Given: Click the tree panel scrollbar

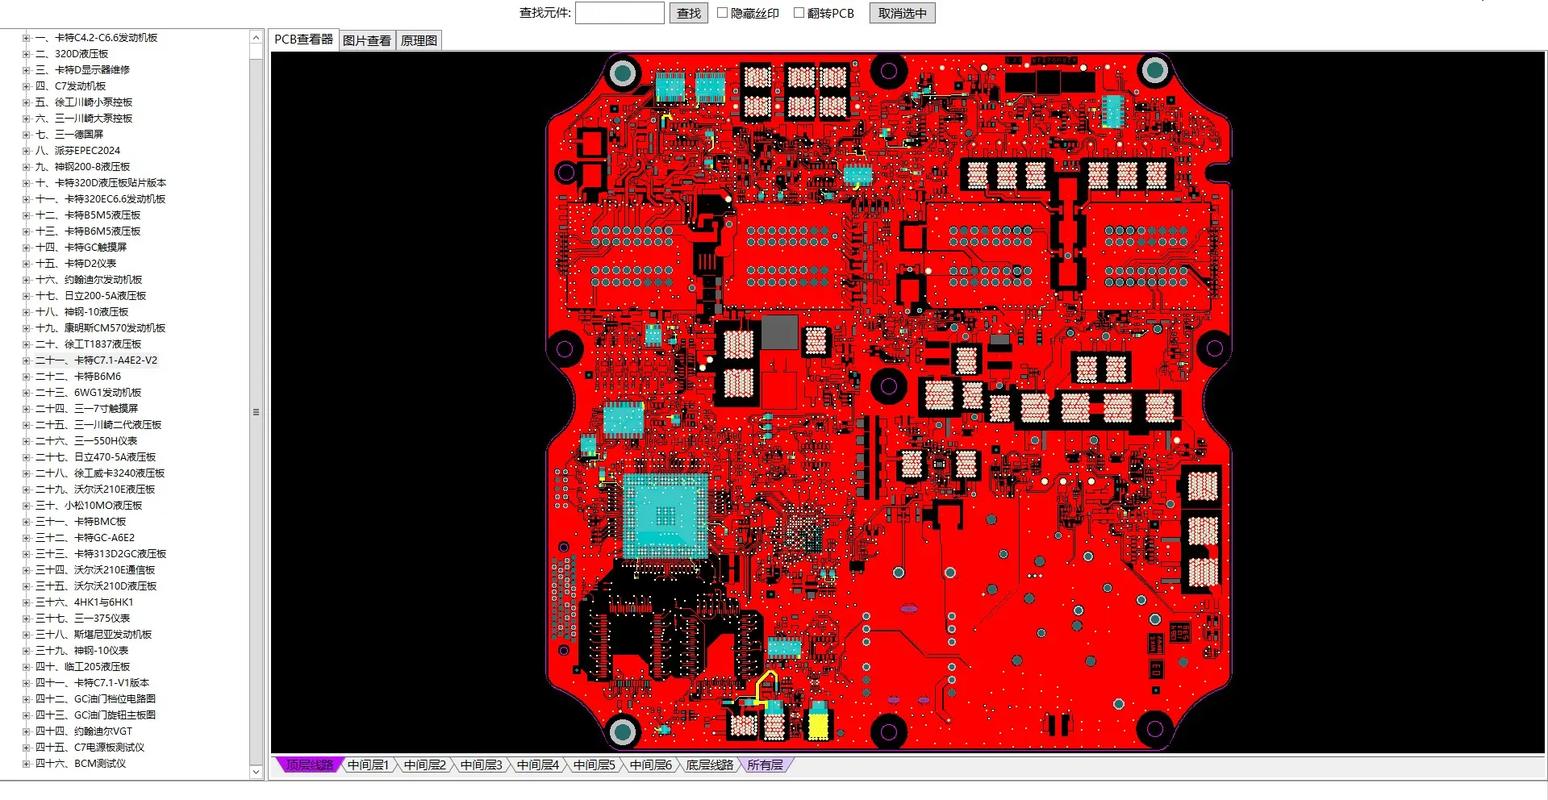Looking at the screenshot, I should (256, 410).
